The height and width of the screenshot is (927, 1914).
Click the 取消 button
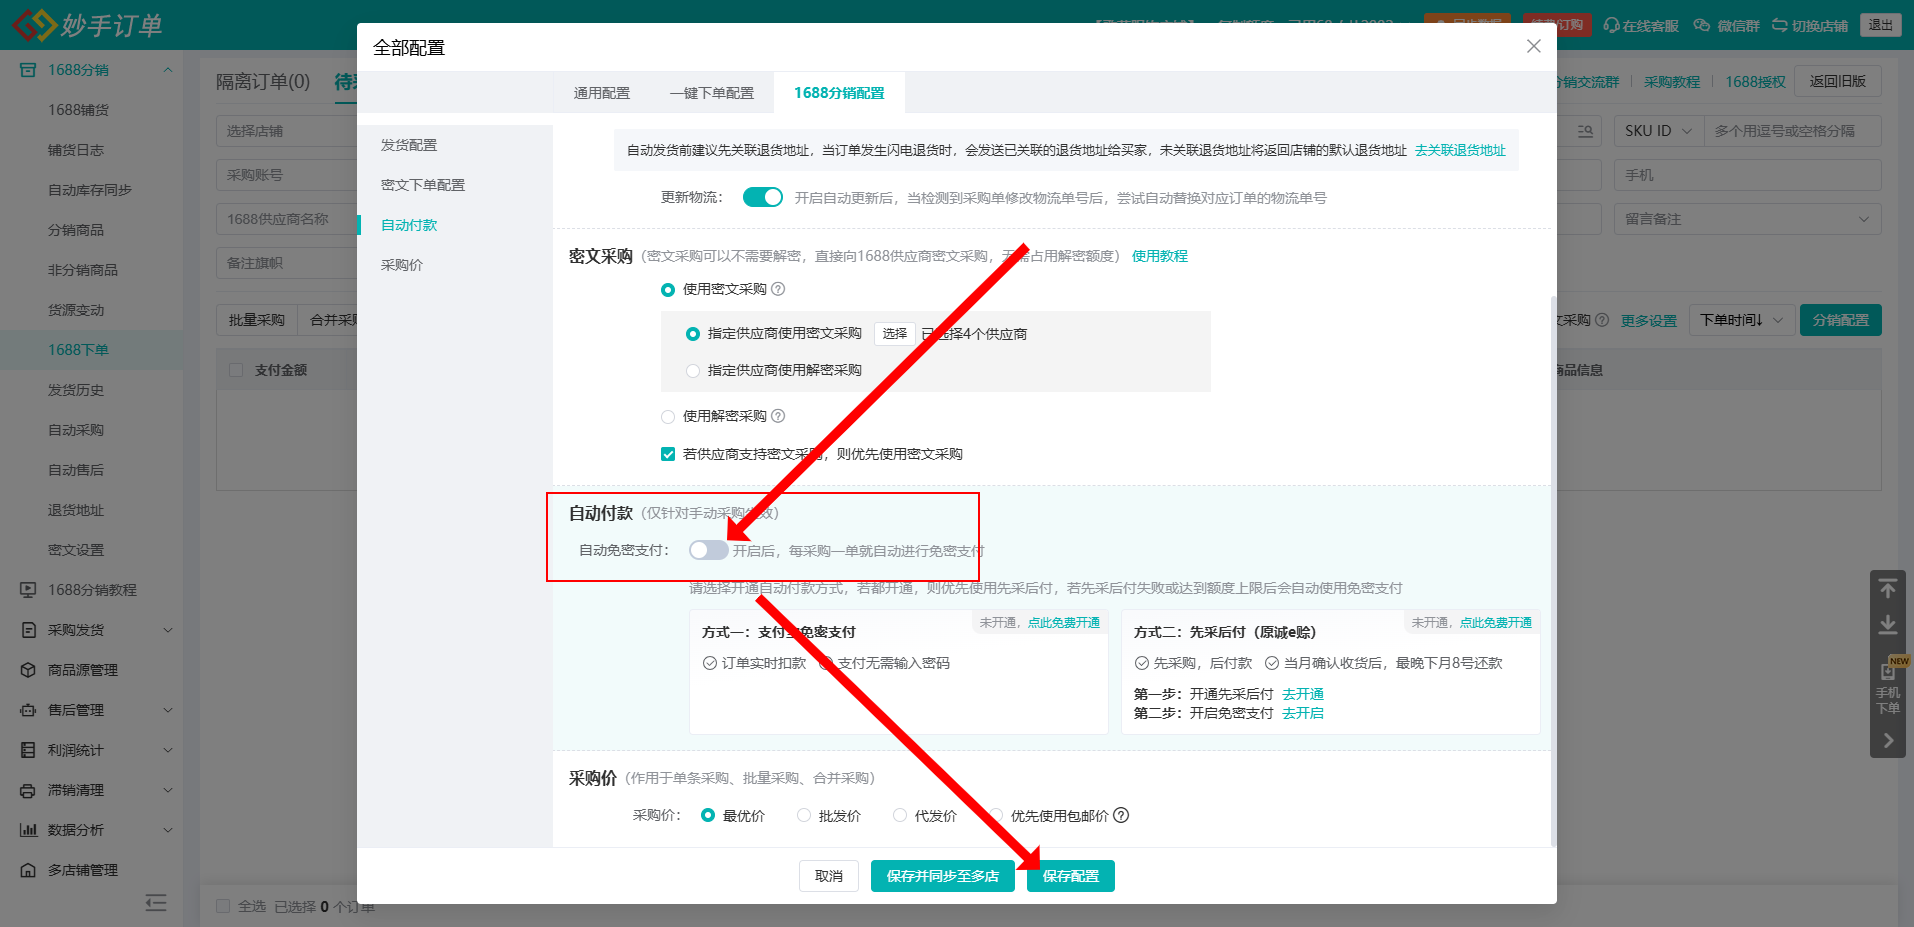tap(829, 876)
